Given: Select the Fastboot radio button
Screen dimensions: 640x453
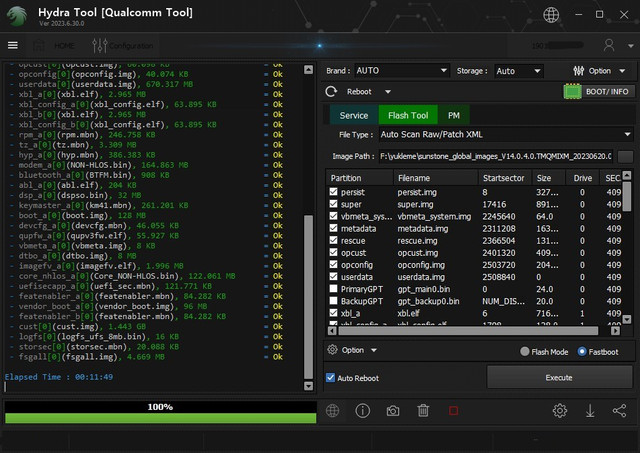Looking at the screenshot, I should [x=582, y=351].
